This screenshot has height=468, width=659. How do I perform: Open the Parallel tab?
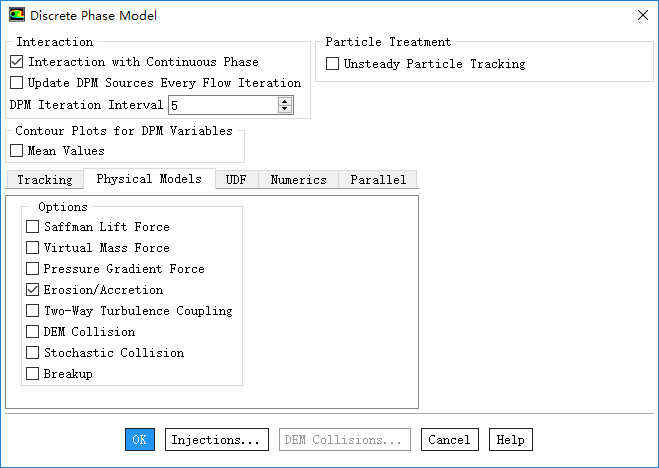click(378, 180)
